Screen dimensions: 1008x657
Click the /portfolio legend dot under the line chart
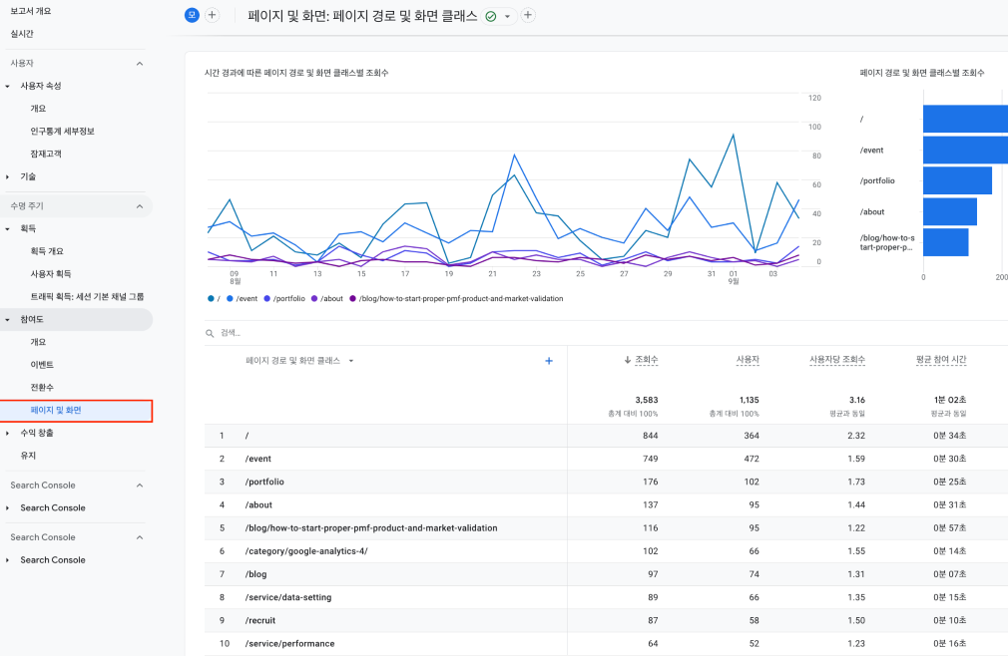tap(267, 299)
